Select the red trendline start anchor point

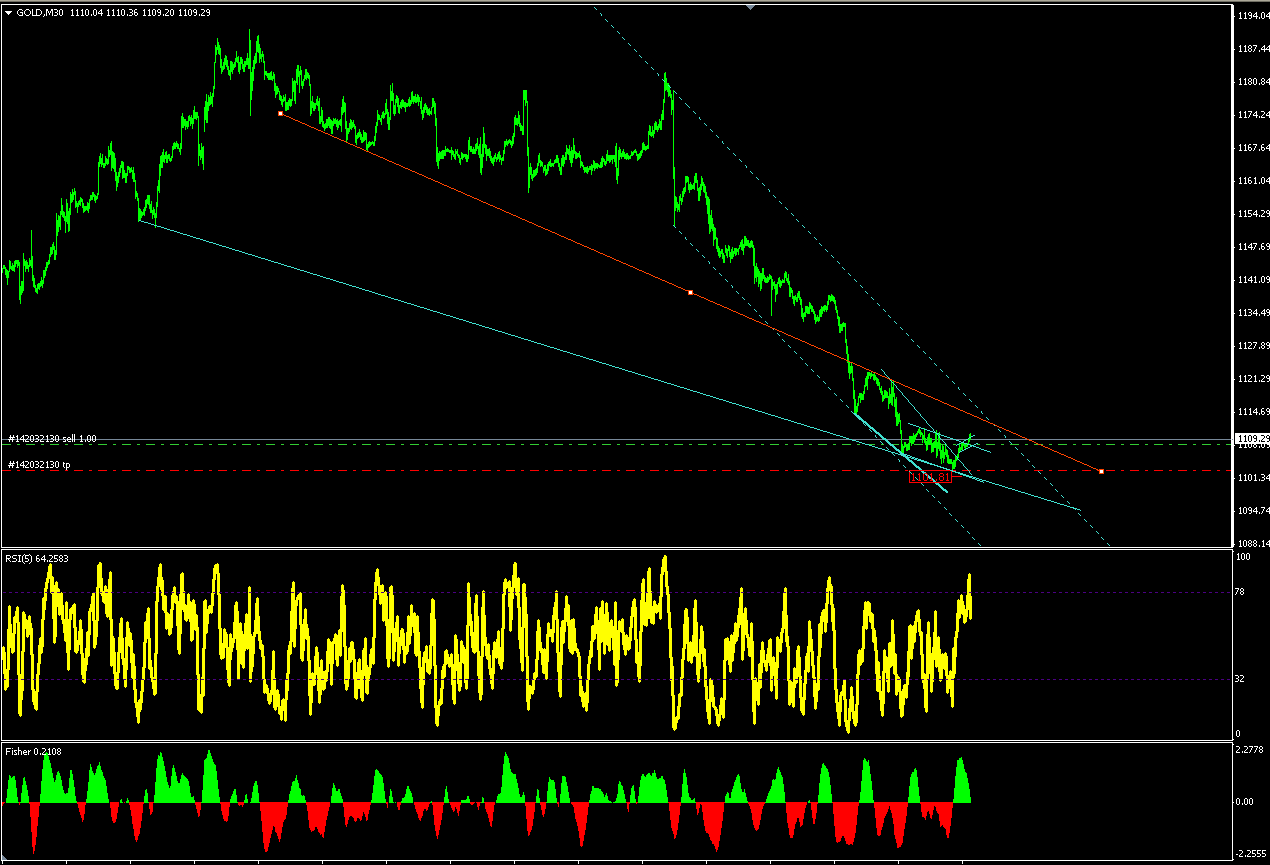pos(280,114)
